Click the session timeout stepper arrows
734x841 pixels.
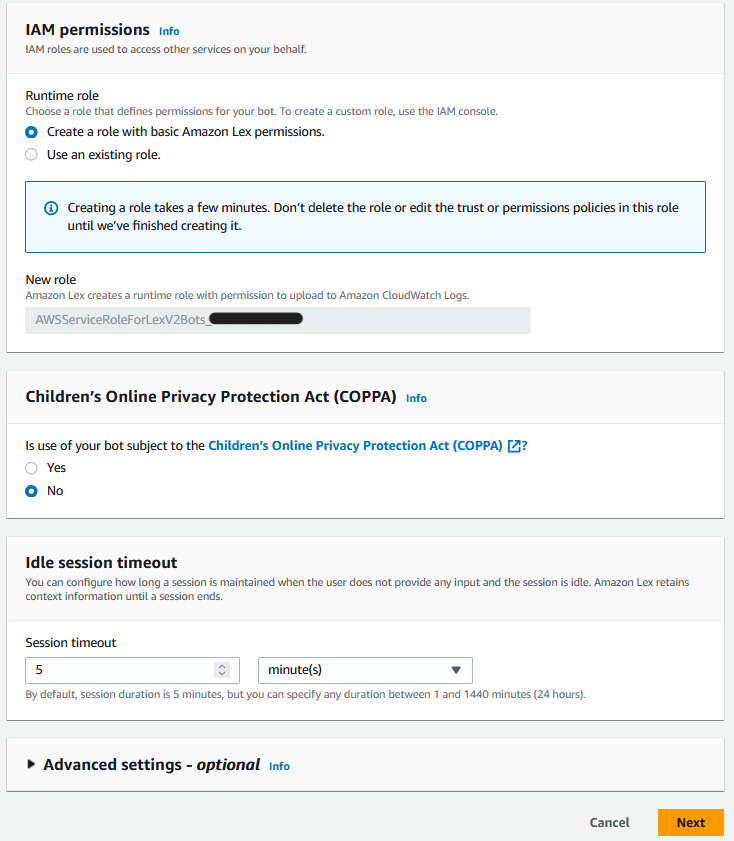[x=221, y=670]
